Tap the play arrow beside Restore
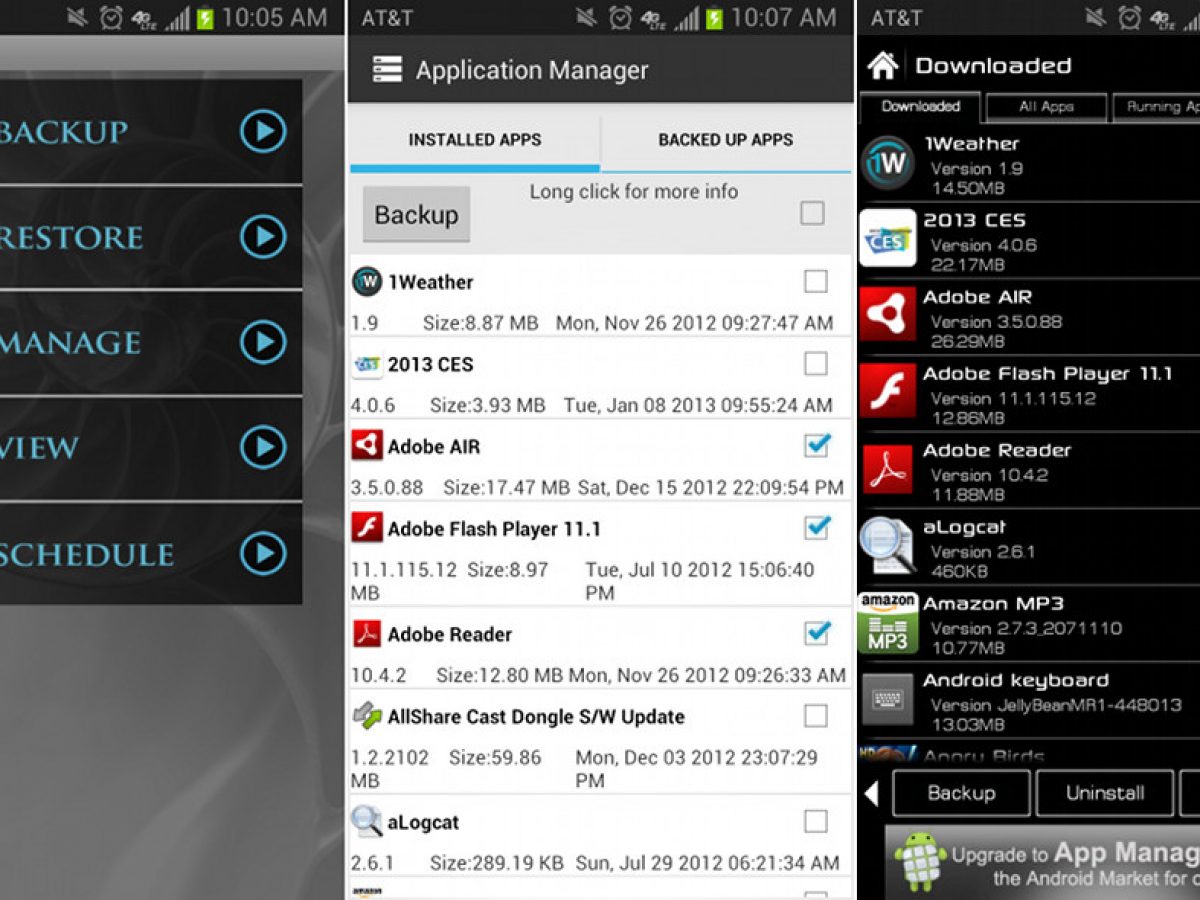Image resolution: width=1200 pixels, height=900 pixels. click(x=263, y=237)
